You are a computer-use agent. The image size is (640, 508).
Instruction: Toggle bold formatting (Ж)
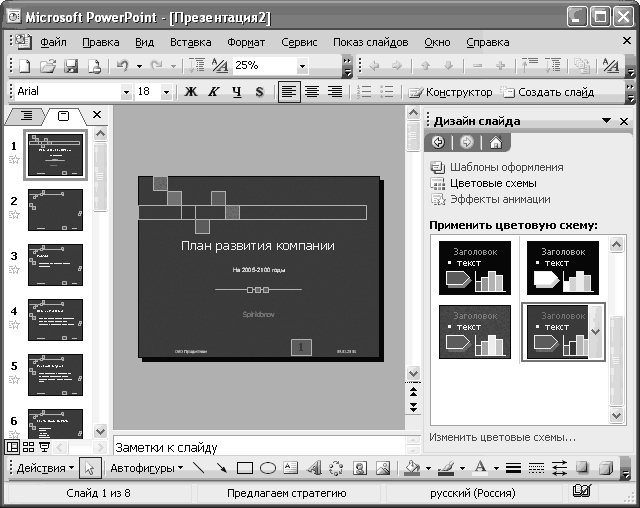190,91
